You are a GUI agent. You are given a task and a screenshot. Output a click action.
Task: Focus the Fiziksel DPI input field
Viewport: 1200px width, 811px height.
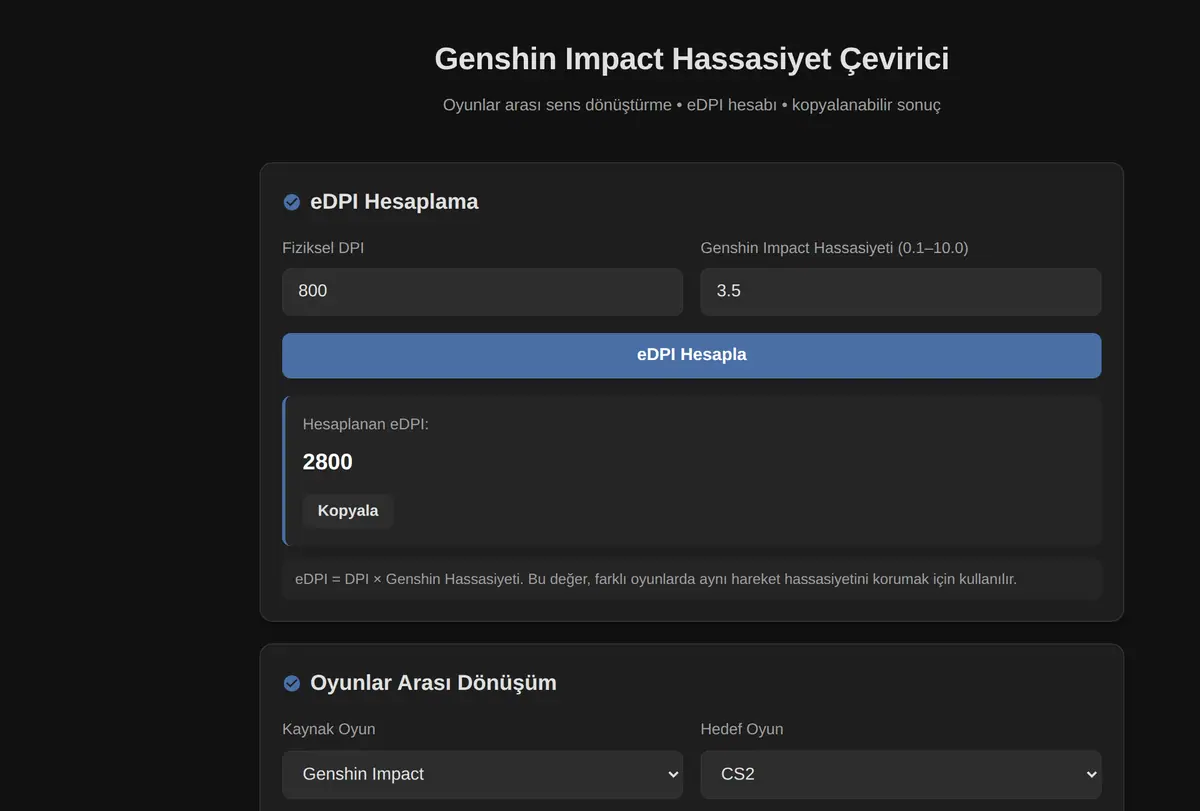[483, 291]
